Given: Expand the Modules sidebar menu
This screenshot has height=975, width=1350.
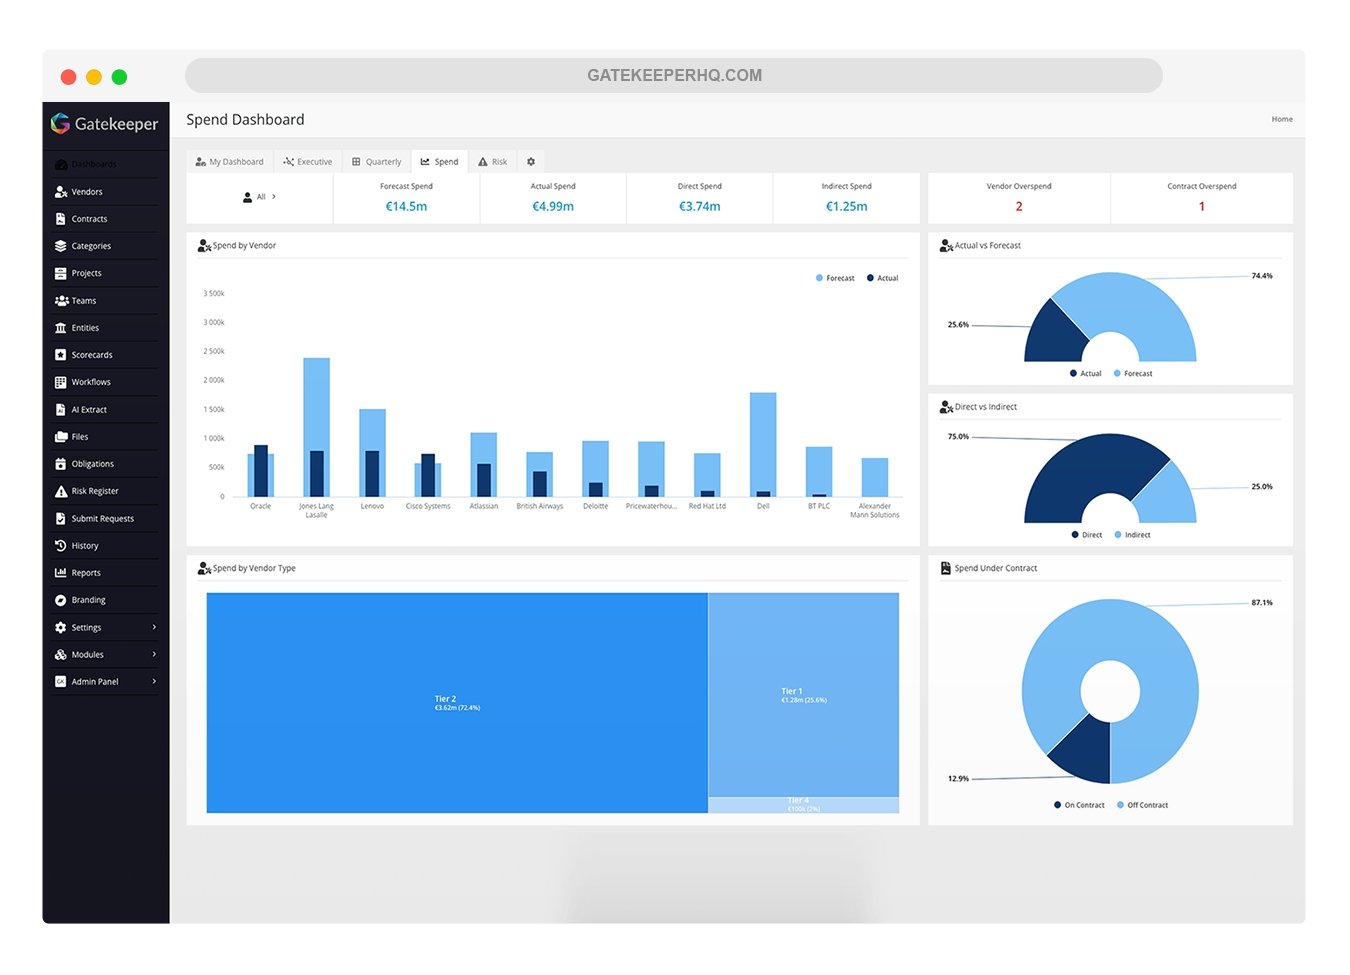Looking at the screenshot, I should point(86,654).
